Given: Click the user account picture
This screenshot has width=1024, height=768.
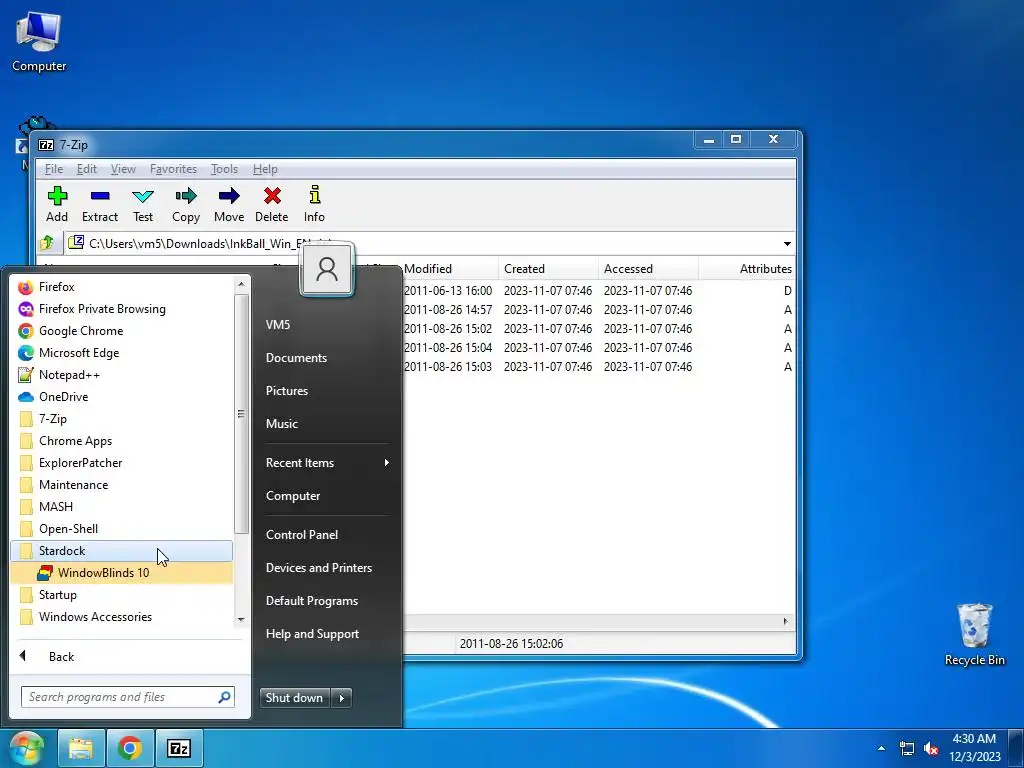Looking at the screenshot, I should click(327, 270).
